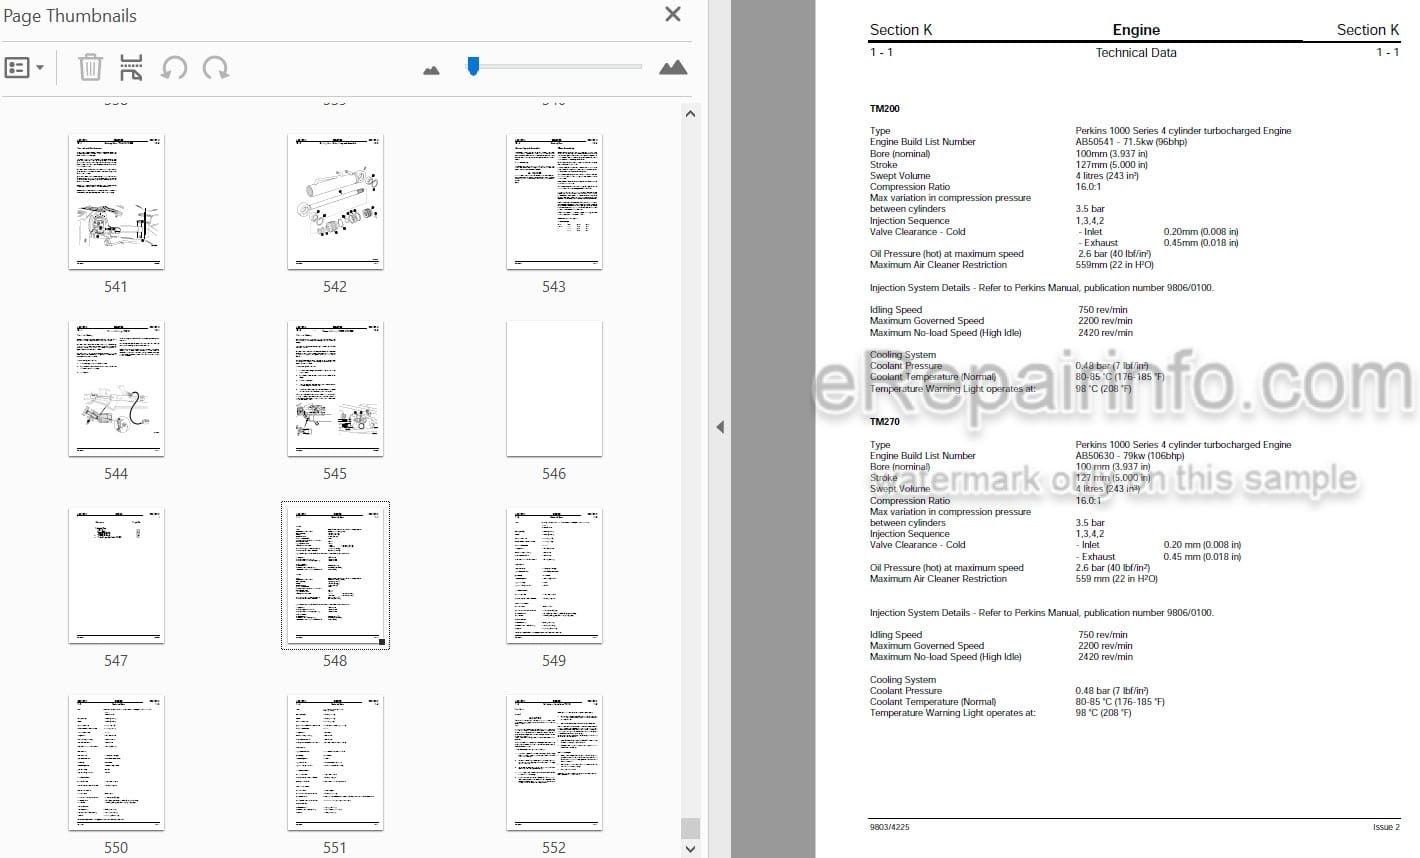The width and height of the screenshot is (1420, 858).
Task: Select page 541 thumbnail
Action: 116,202
